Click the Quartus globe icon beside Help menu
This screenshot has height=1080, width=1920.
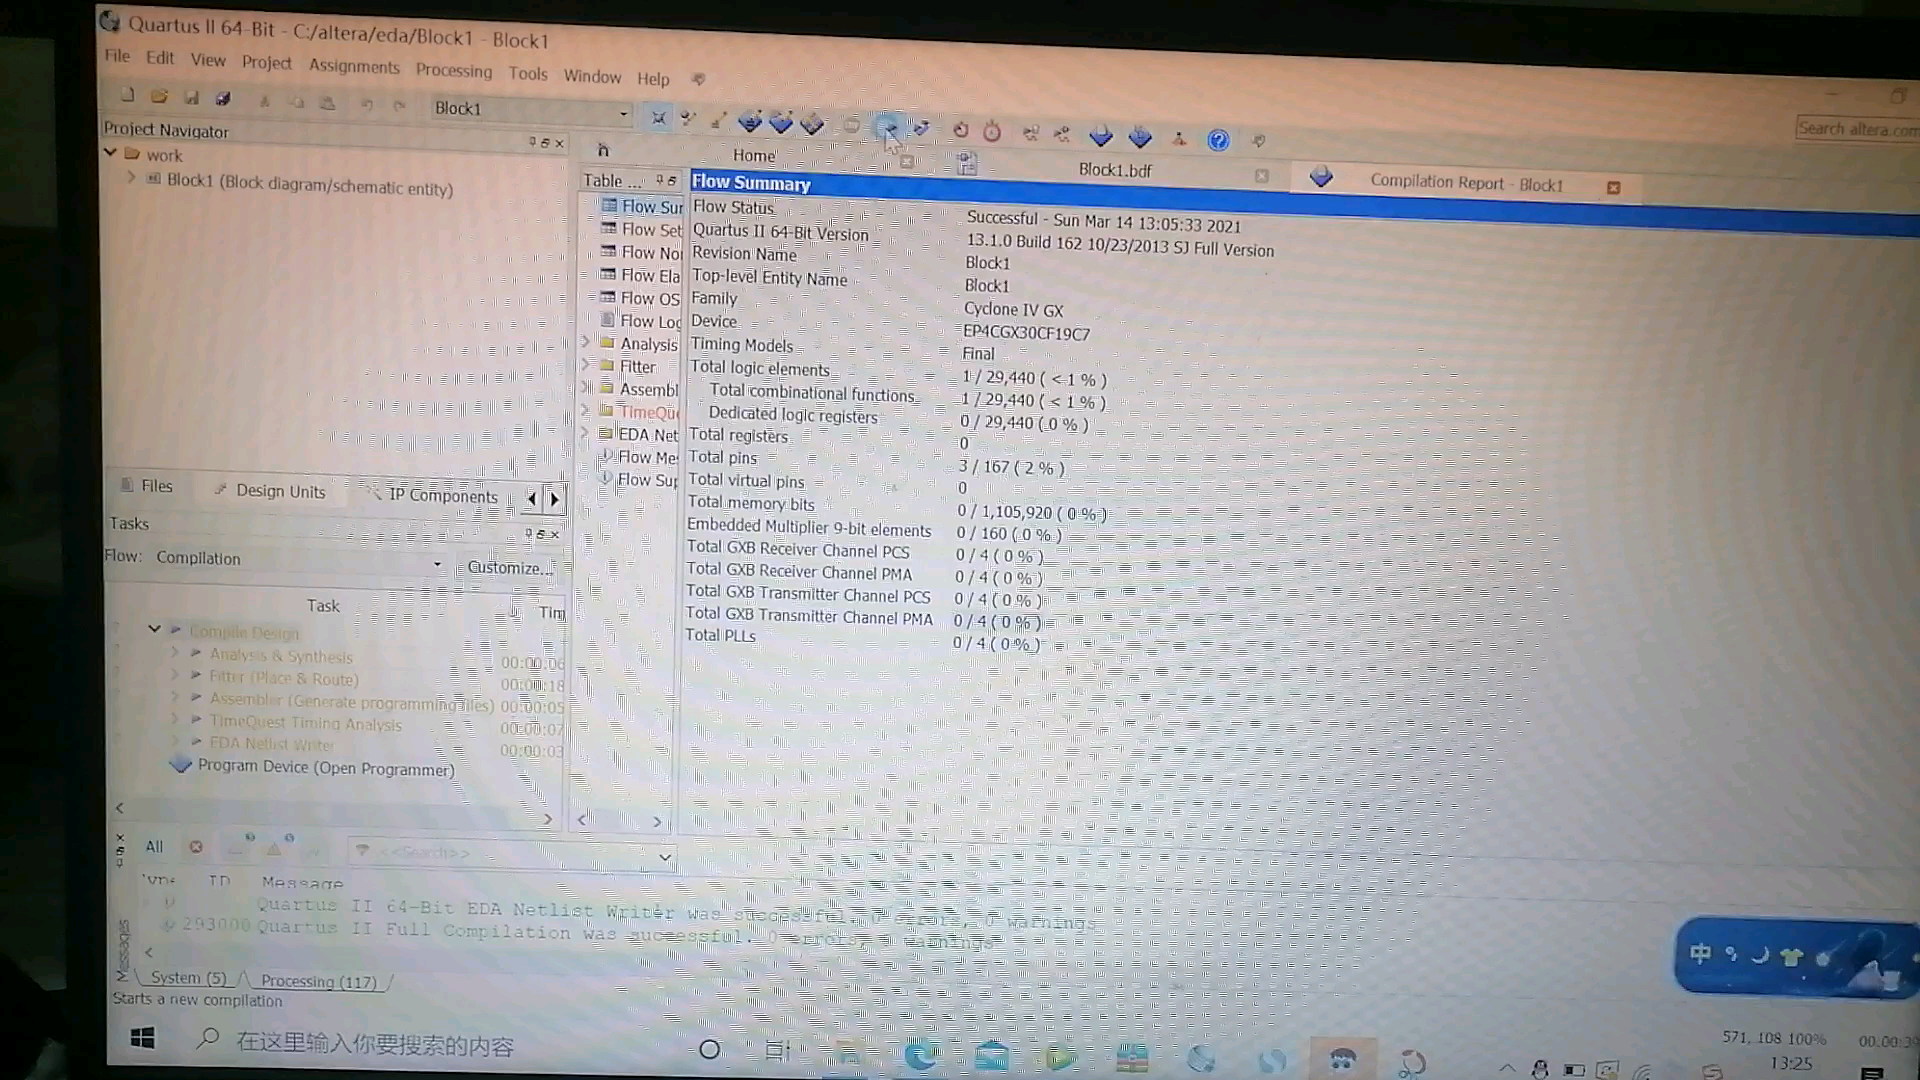(x=699, y=79)
